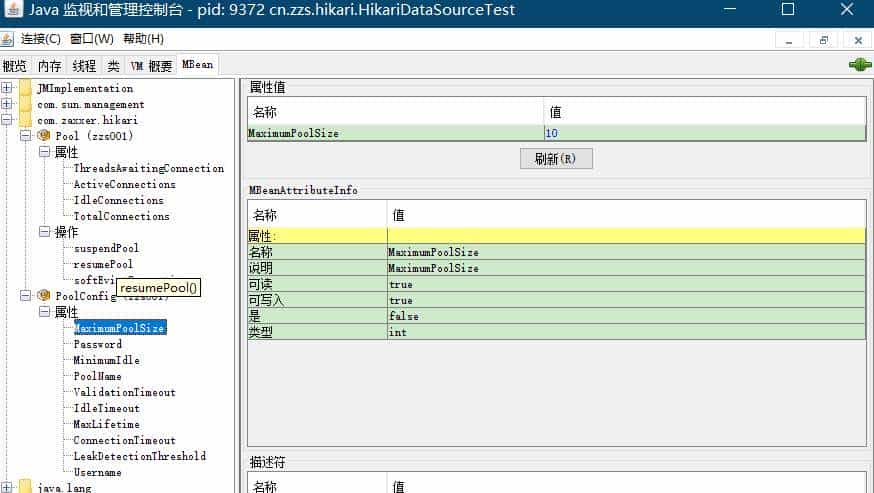Click the green connection status icon

(860, 65)
